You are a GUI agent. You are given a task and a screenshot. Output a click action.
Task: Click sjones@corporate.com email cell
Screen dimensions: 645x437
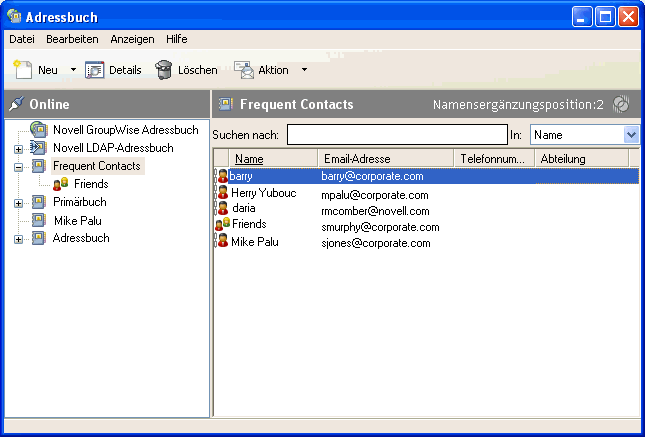pyautogui.click(x=376, y=243)
